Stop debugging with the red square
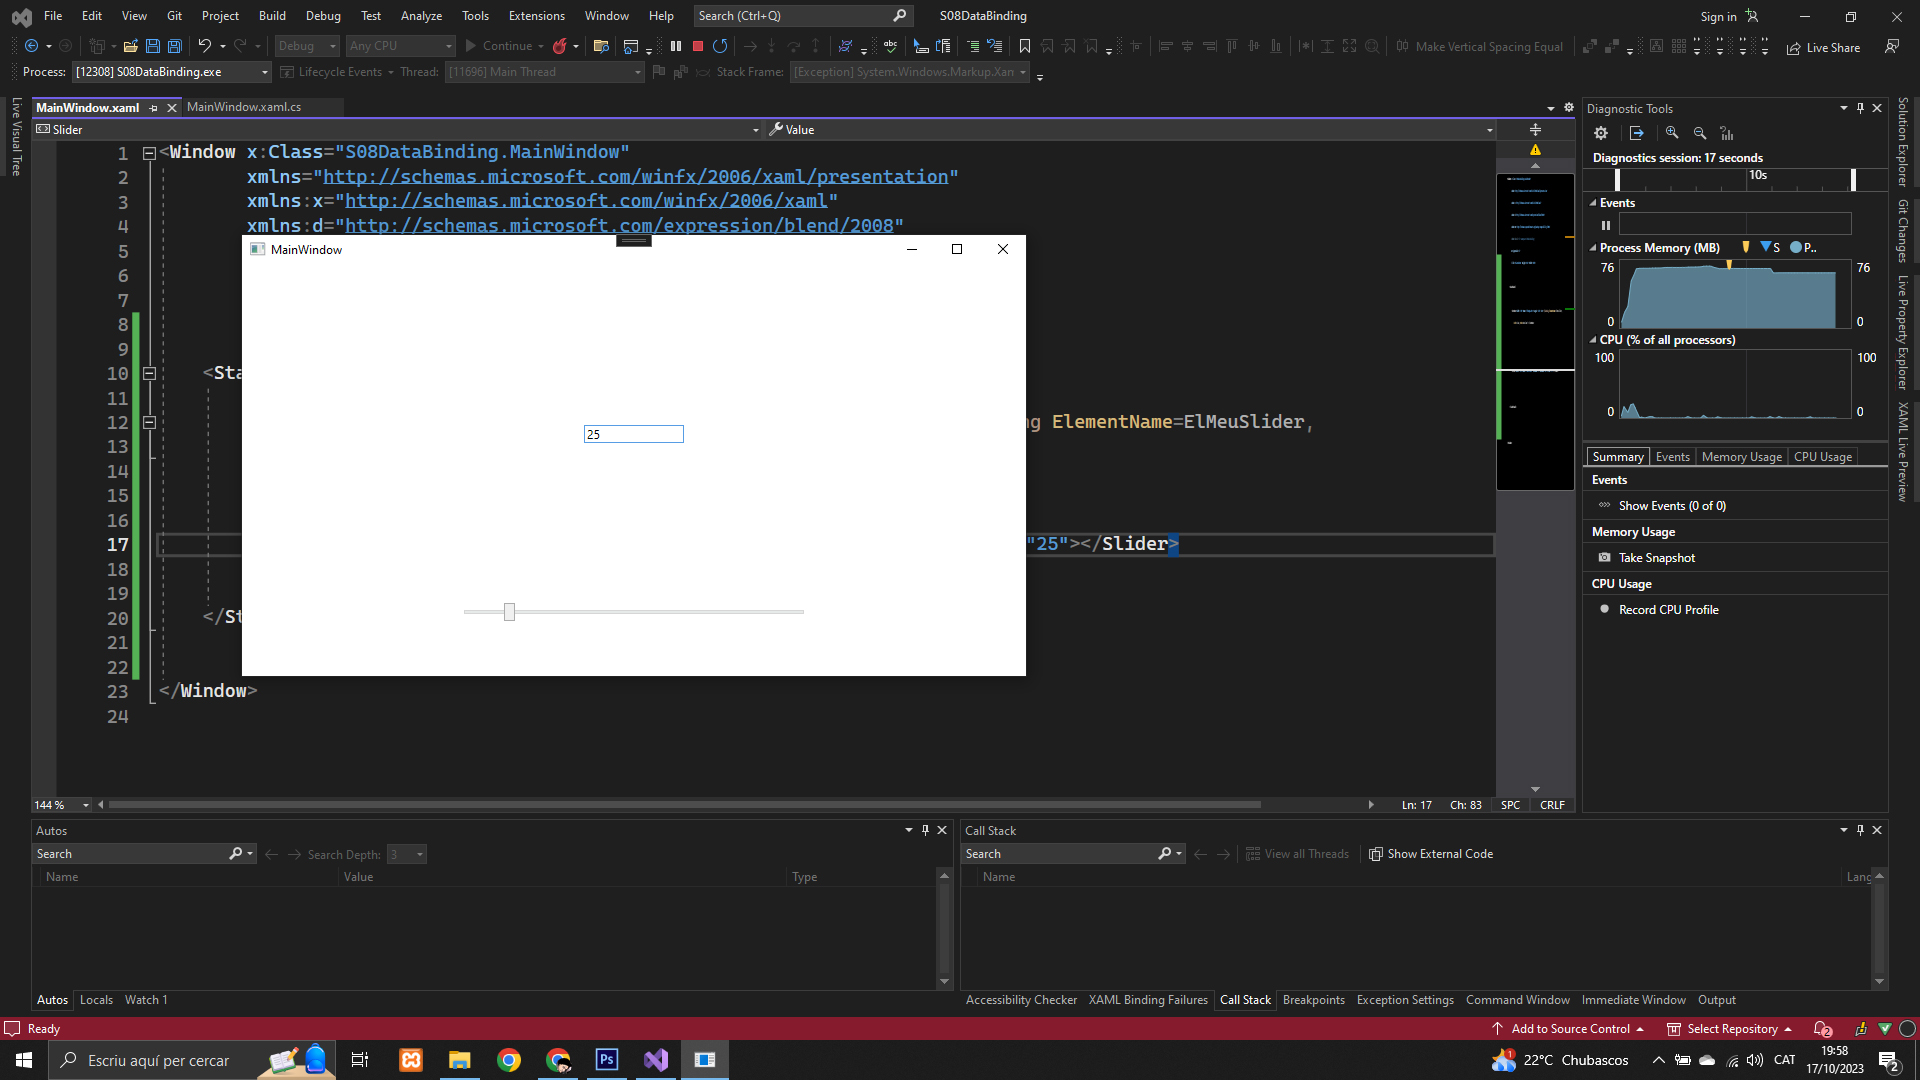Image resolution: width=1920 pixels, height=1080 pixels. coord(698,46)
